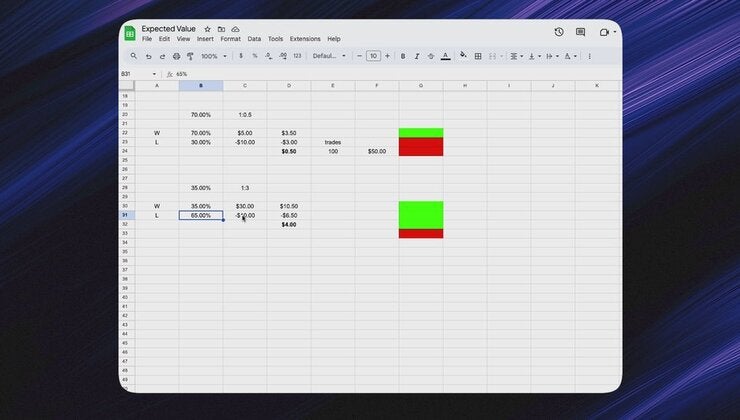Click the Undo icon in toolbar
740x420 pixels.
148,56
